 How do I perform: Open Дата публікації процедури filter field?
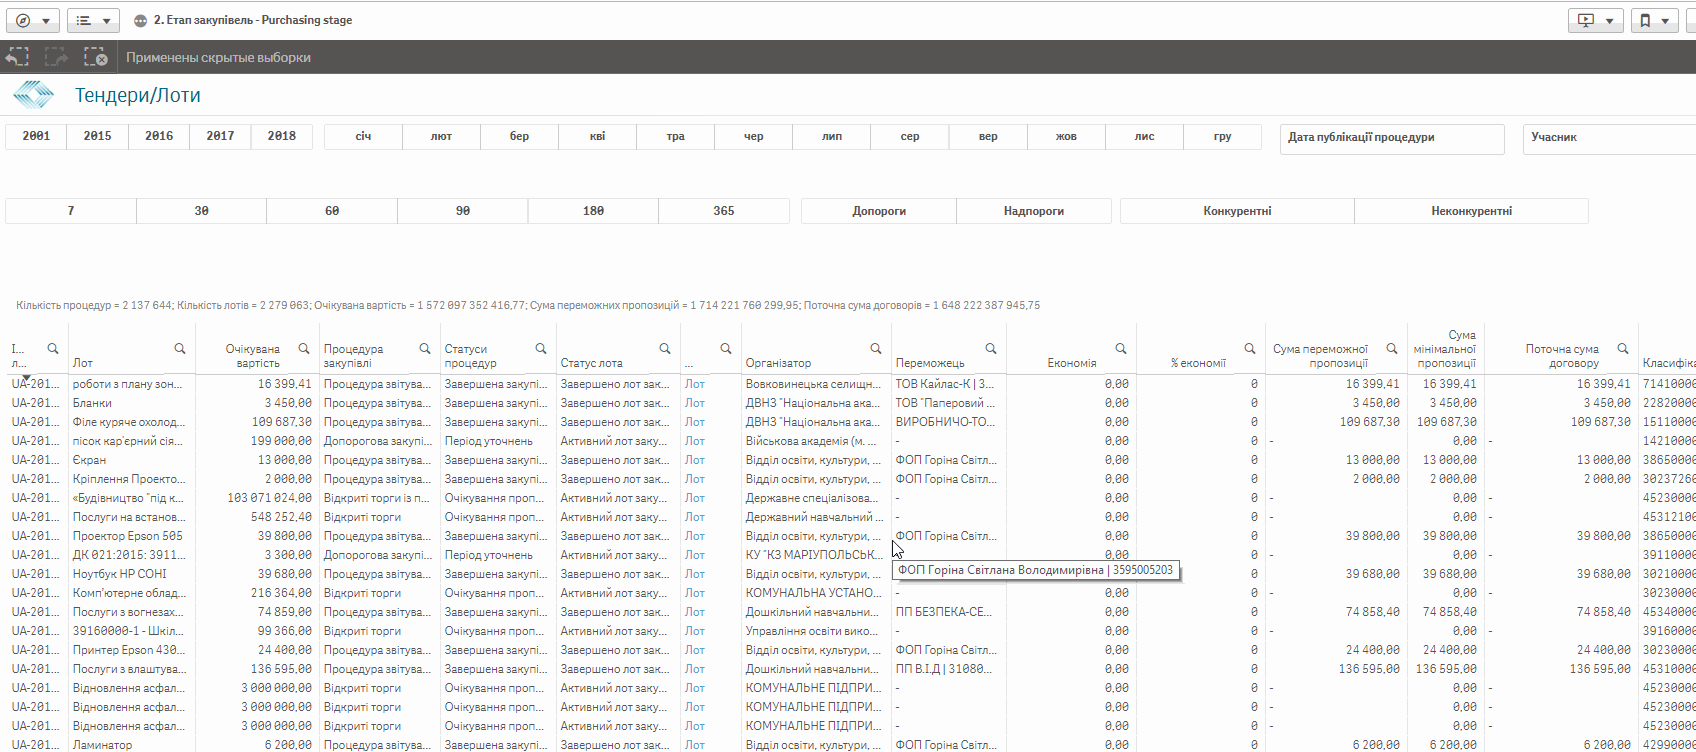[1391, 138]
